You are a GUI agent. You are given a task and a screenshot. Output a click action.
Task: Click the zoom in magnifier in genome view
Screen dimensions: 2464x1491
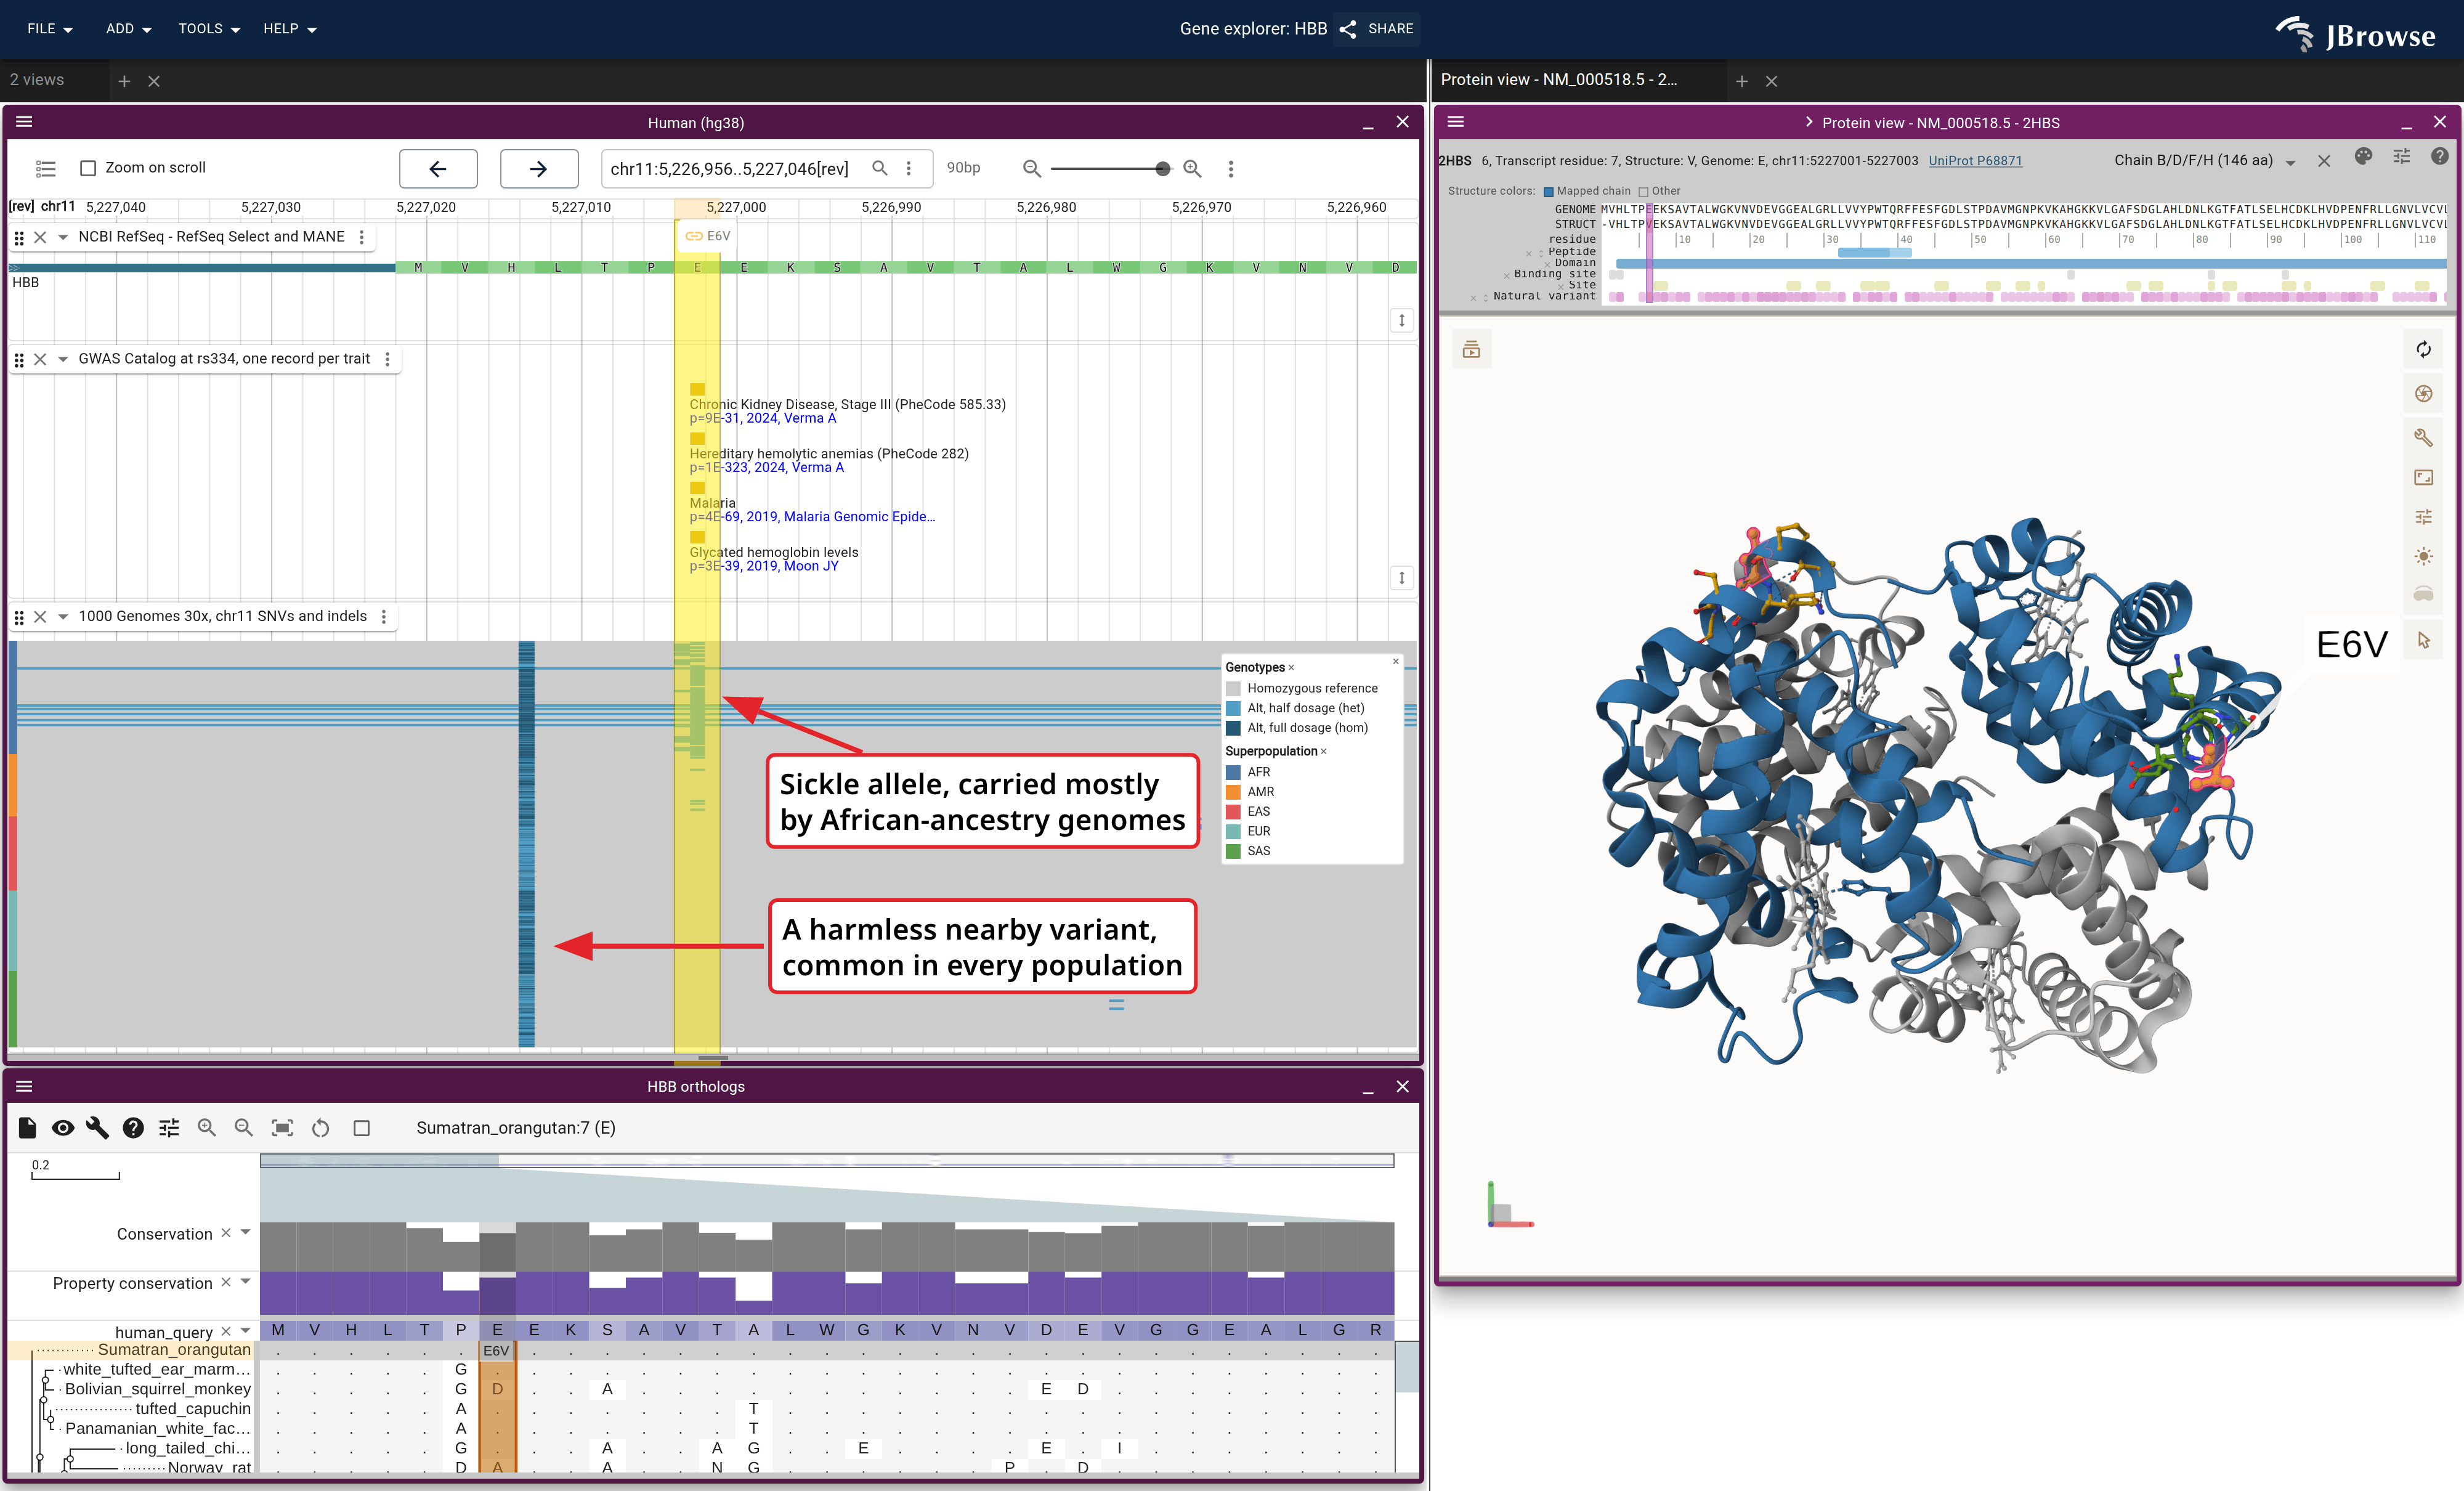tap(1192, 169)
